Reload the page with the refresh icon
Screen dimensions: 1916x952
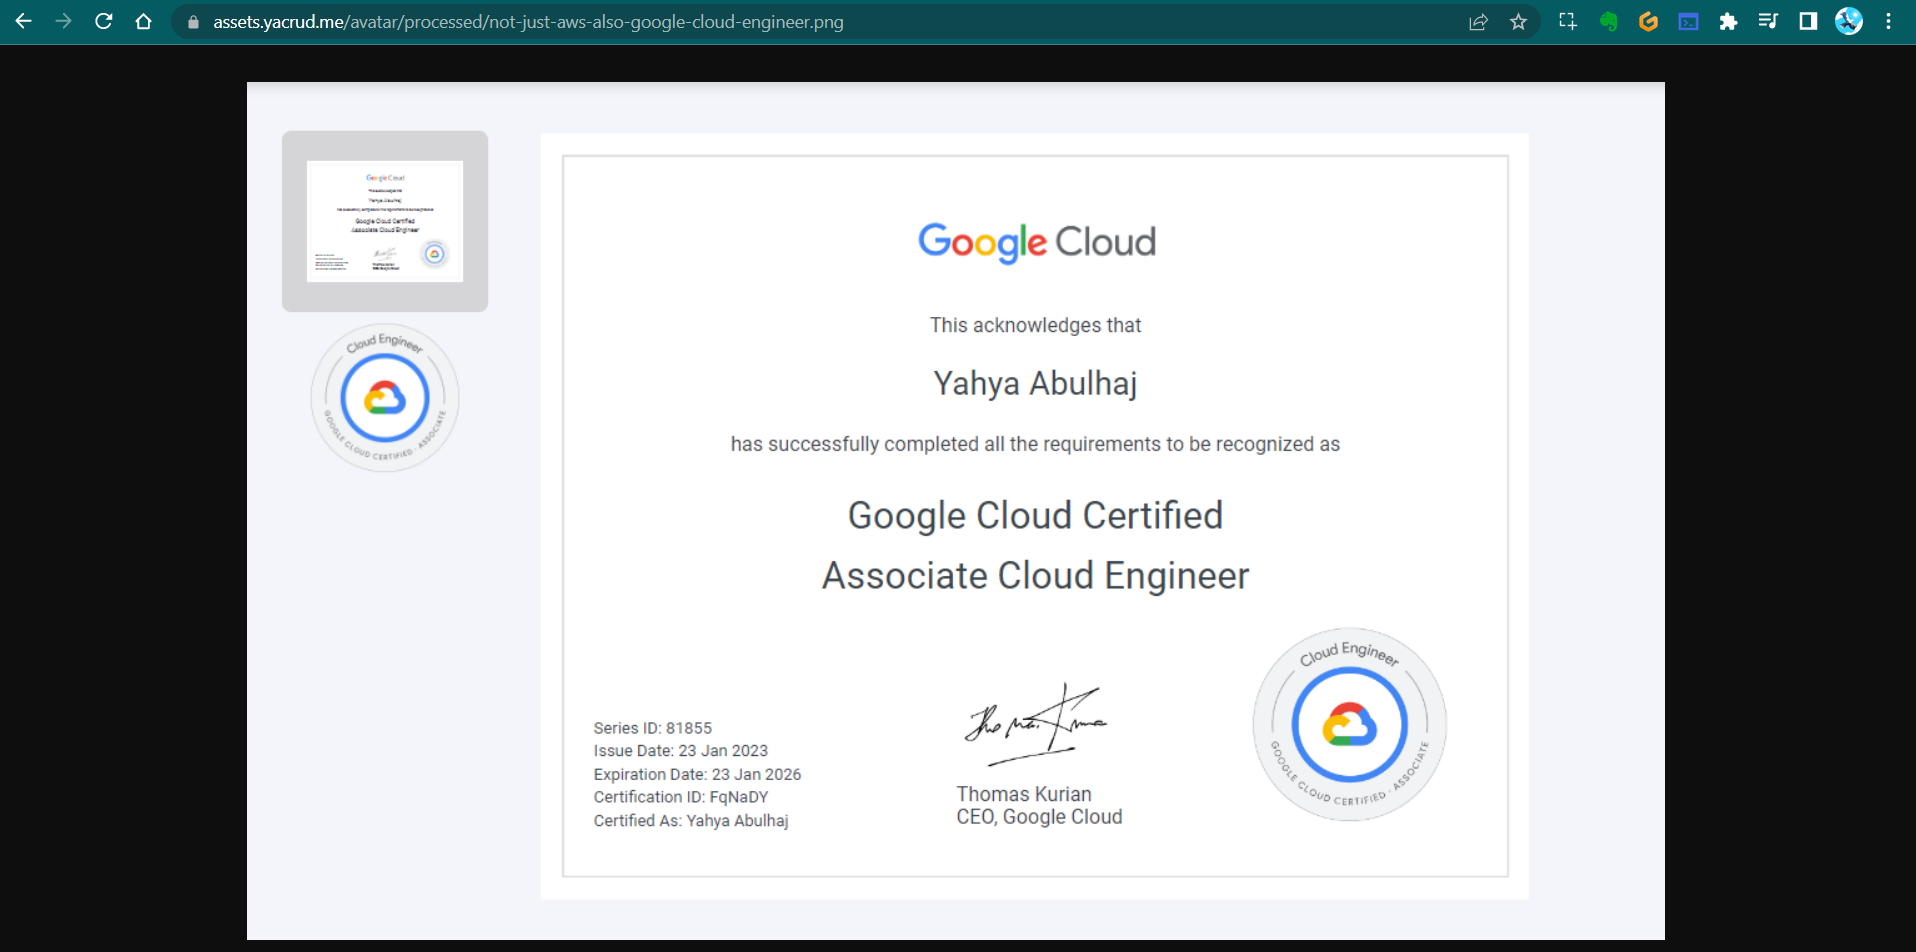[x=103, y=21]
